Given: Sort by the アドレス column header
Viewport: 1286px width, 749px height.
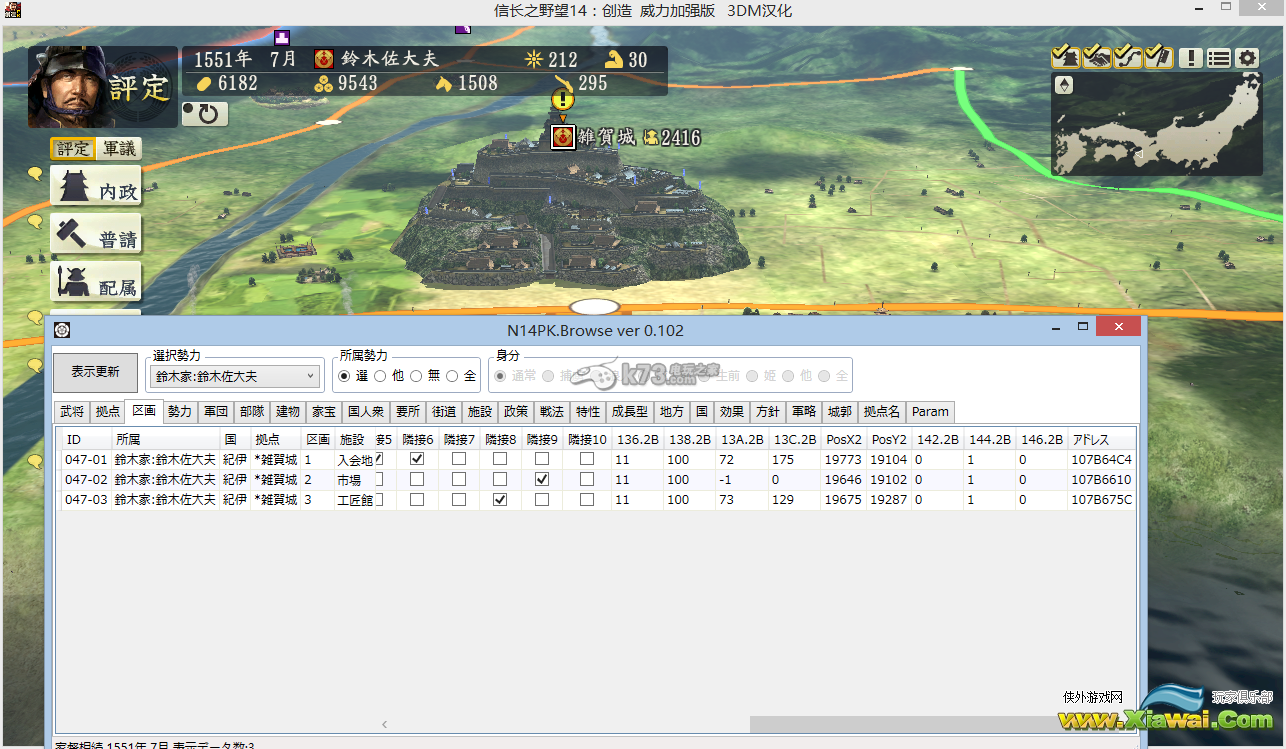Looking at the screenshot, I should click(1101, 439).
